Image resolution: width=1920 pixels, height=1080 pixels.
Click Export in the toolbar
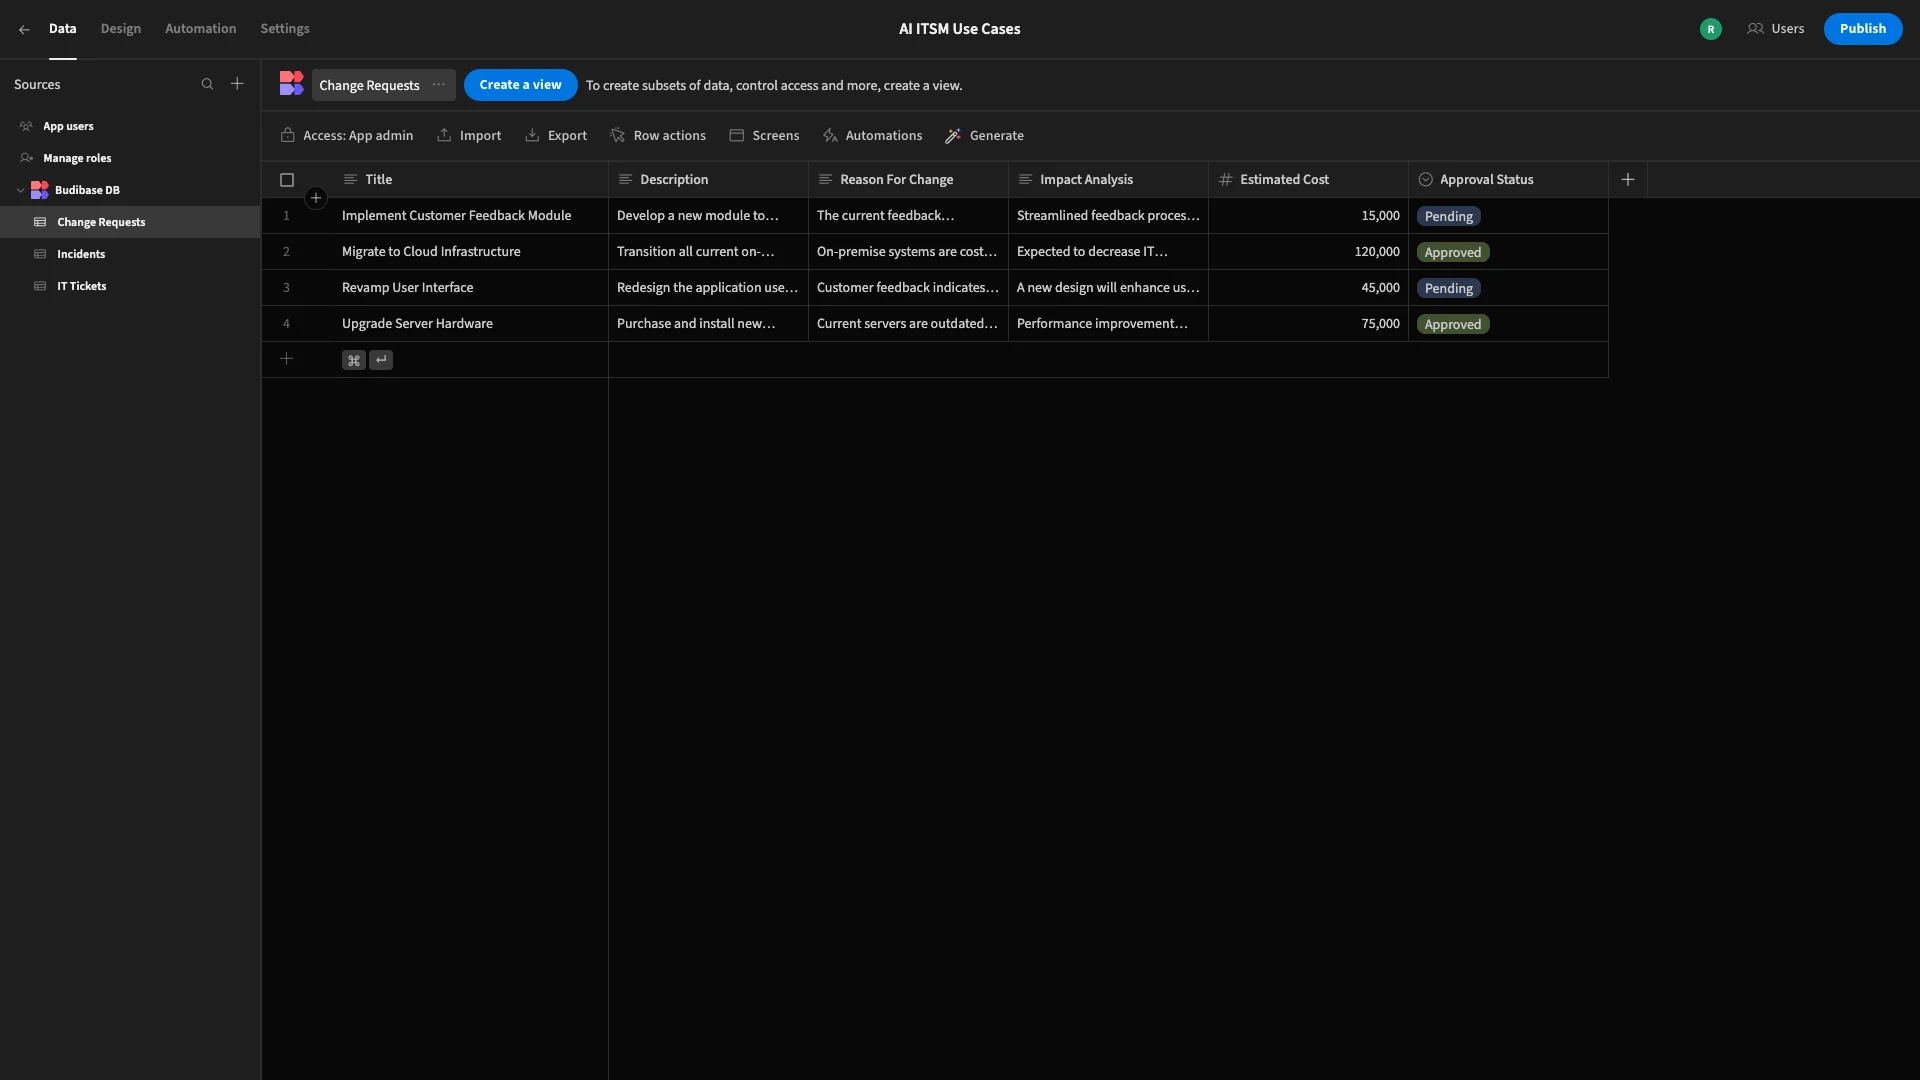click(556, 136)
